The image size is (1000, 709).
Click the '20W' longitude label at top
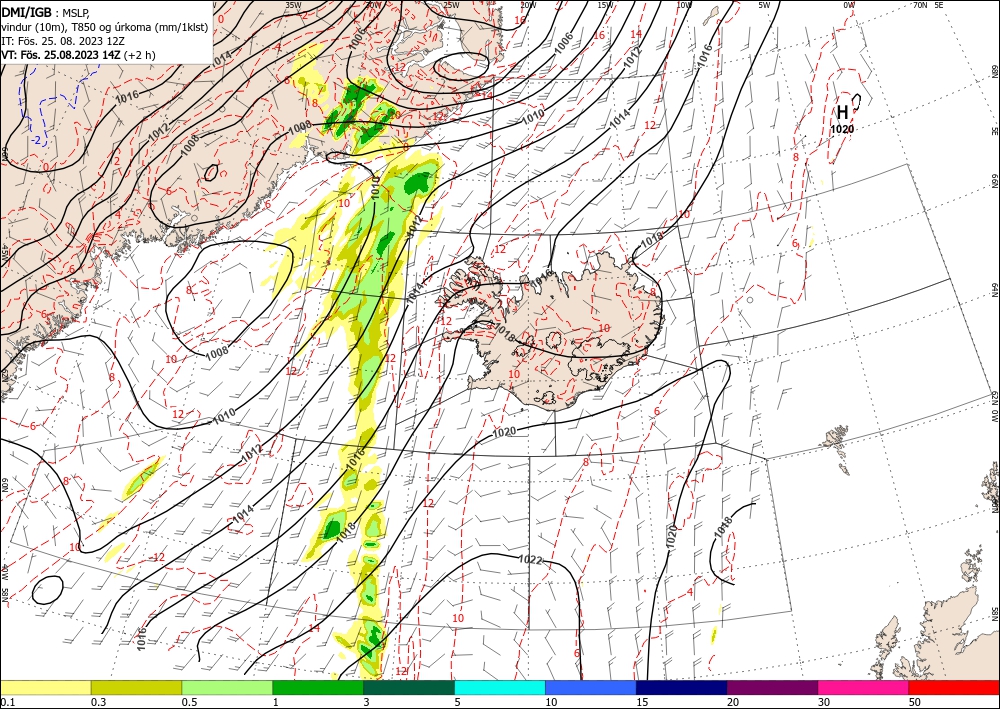527,5
